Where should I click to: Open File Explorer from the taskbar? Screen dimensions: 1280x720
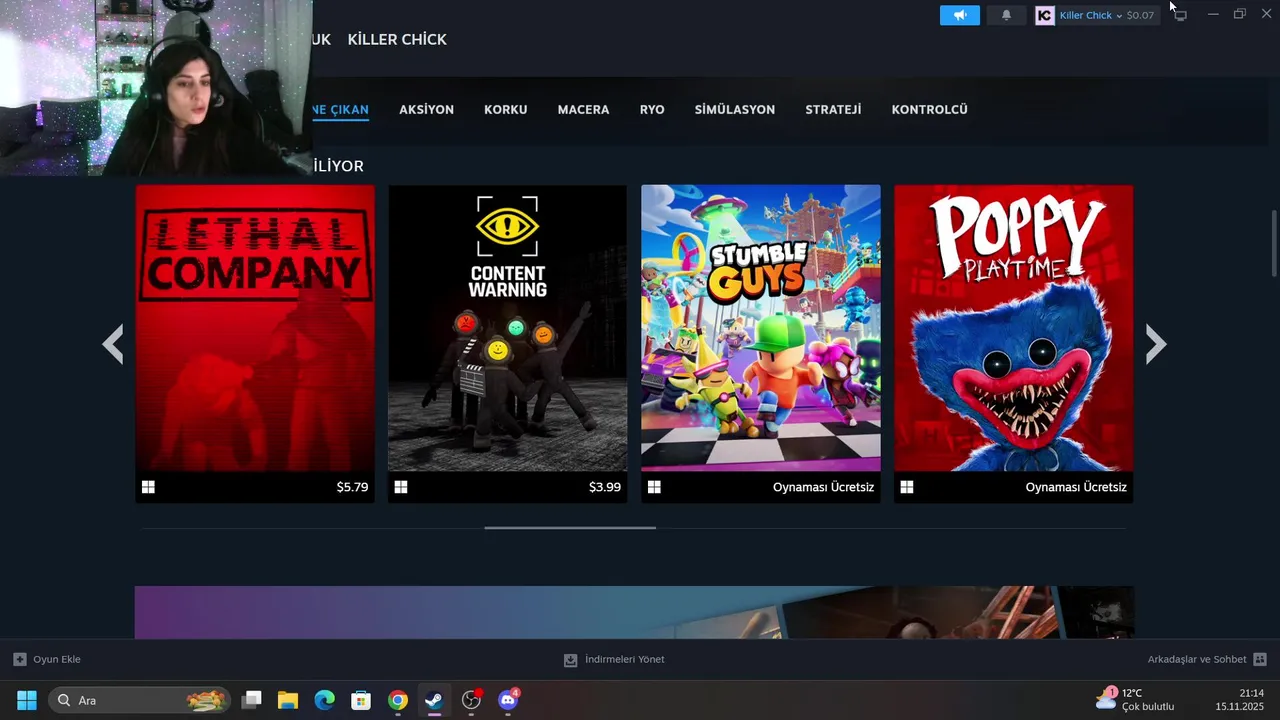(288, 700)
